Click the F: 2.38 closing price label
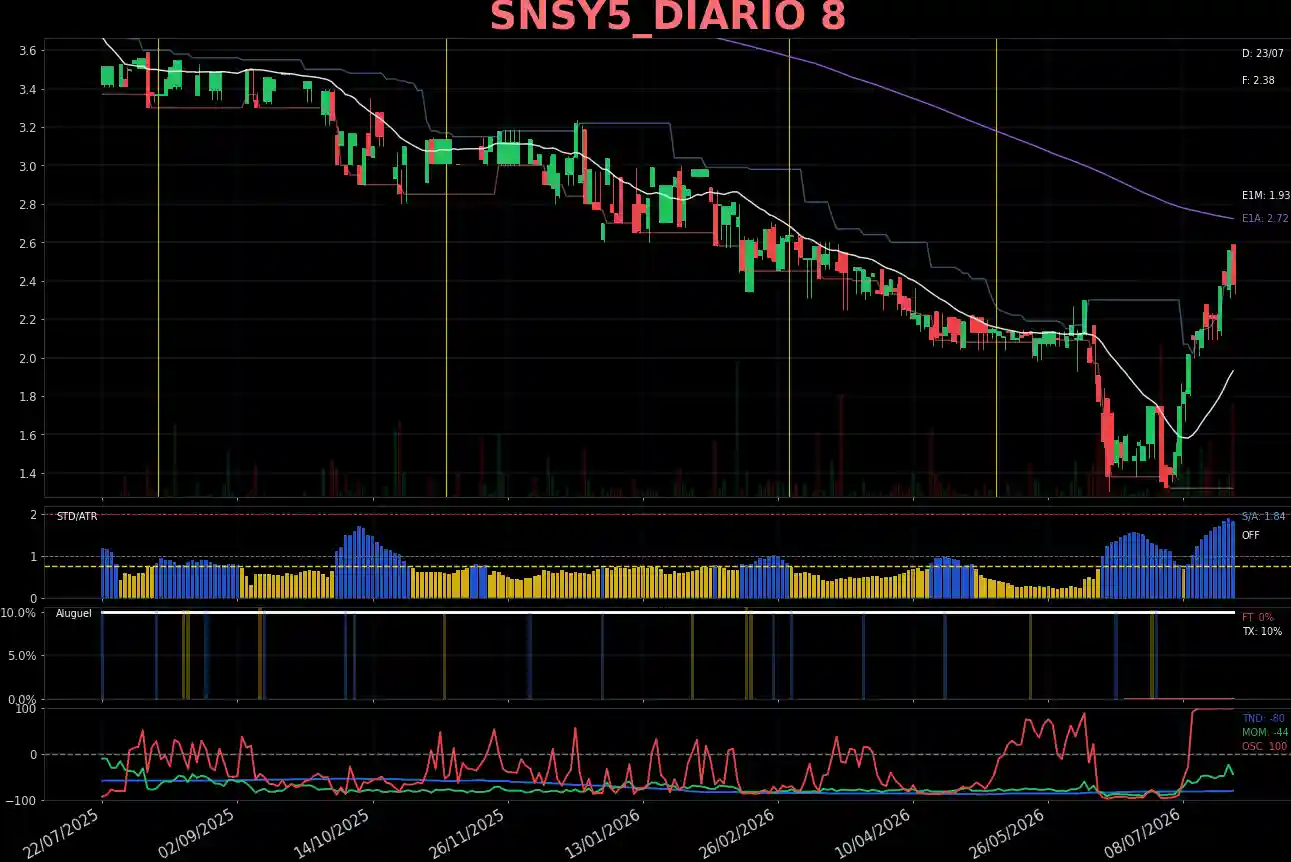Screen dimensions: 1291x862 pos(1258,80)
